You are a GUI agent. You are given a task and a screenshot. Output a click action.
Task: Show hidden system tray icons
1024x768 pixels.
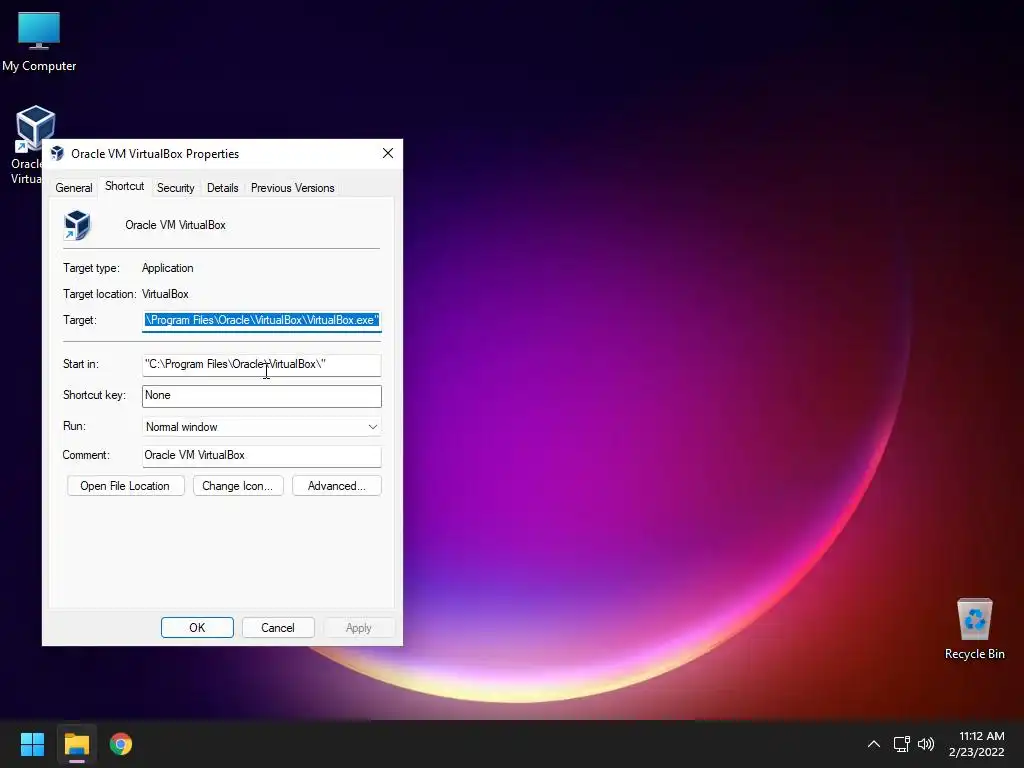(x=874, y=744)
